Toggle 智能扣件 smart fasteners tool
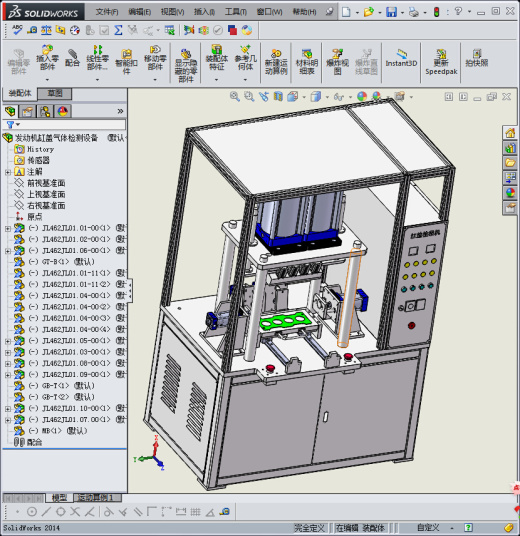Viewport: 520px width, 536px height. coord(126,62)
